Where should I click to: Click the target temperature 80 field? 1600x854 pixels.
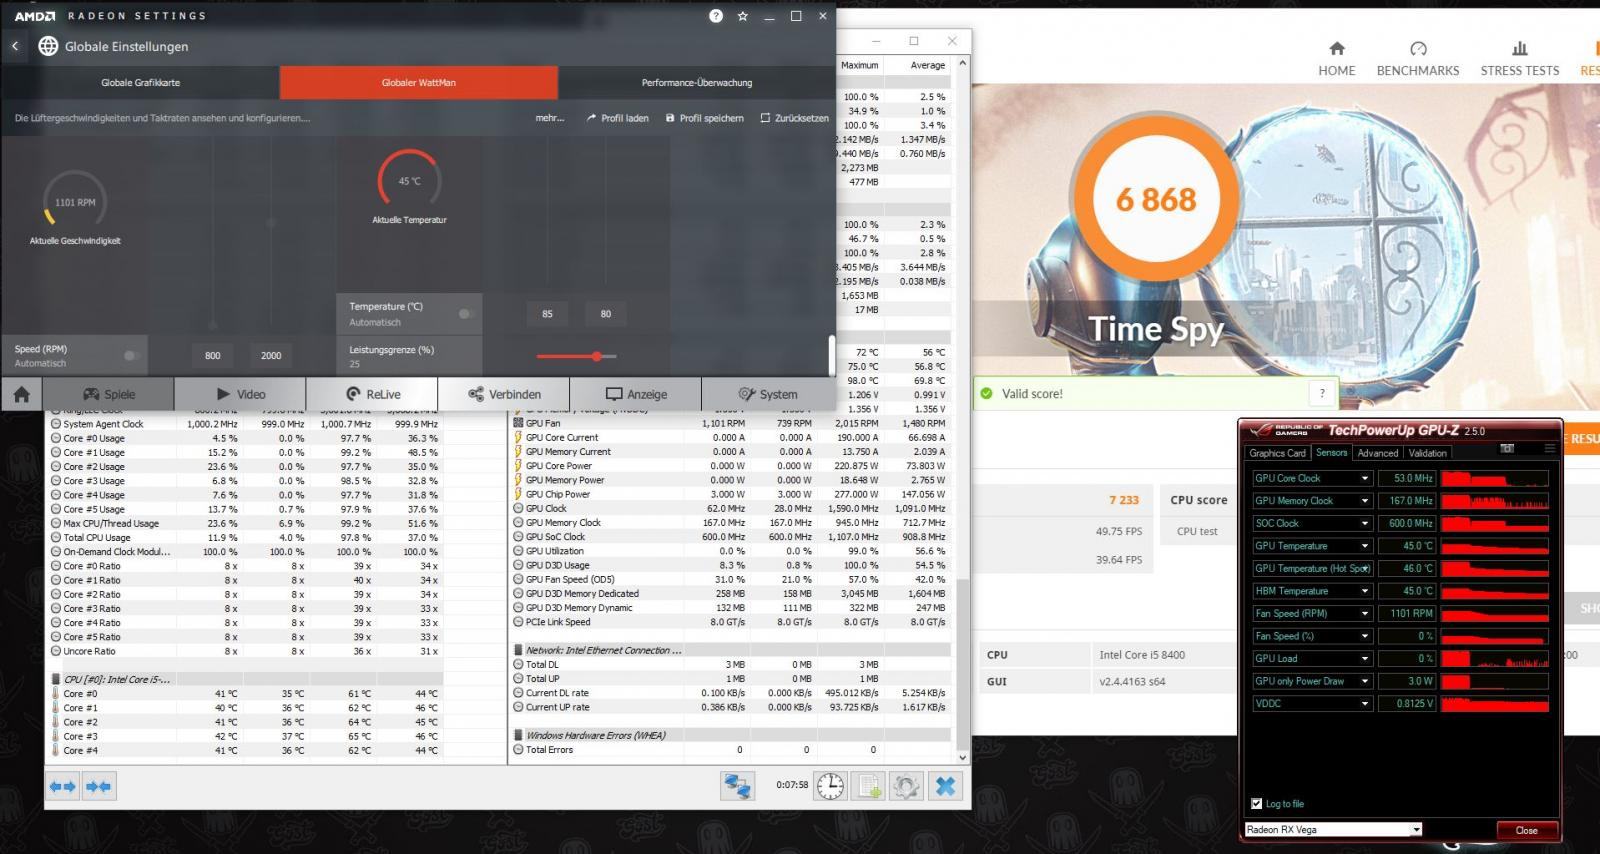605,314
